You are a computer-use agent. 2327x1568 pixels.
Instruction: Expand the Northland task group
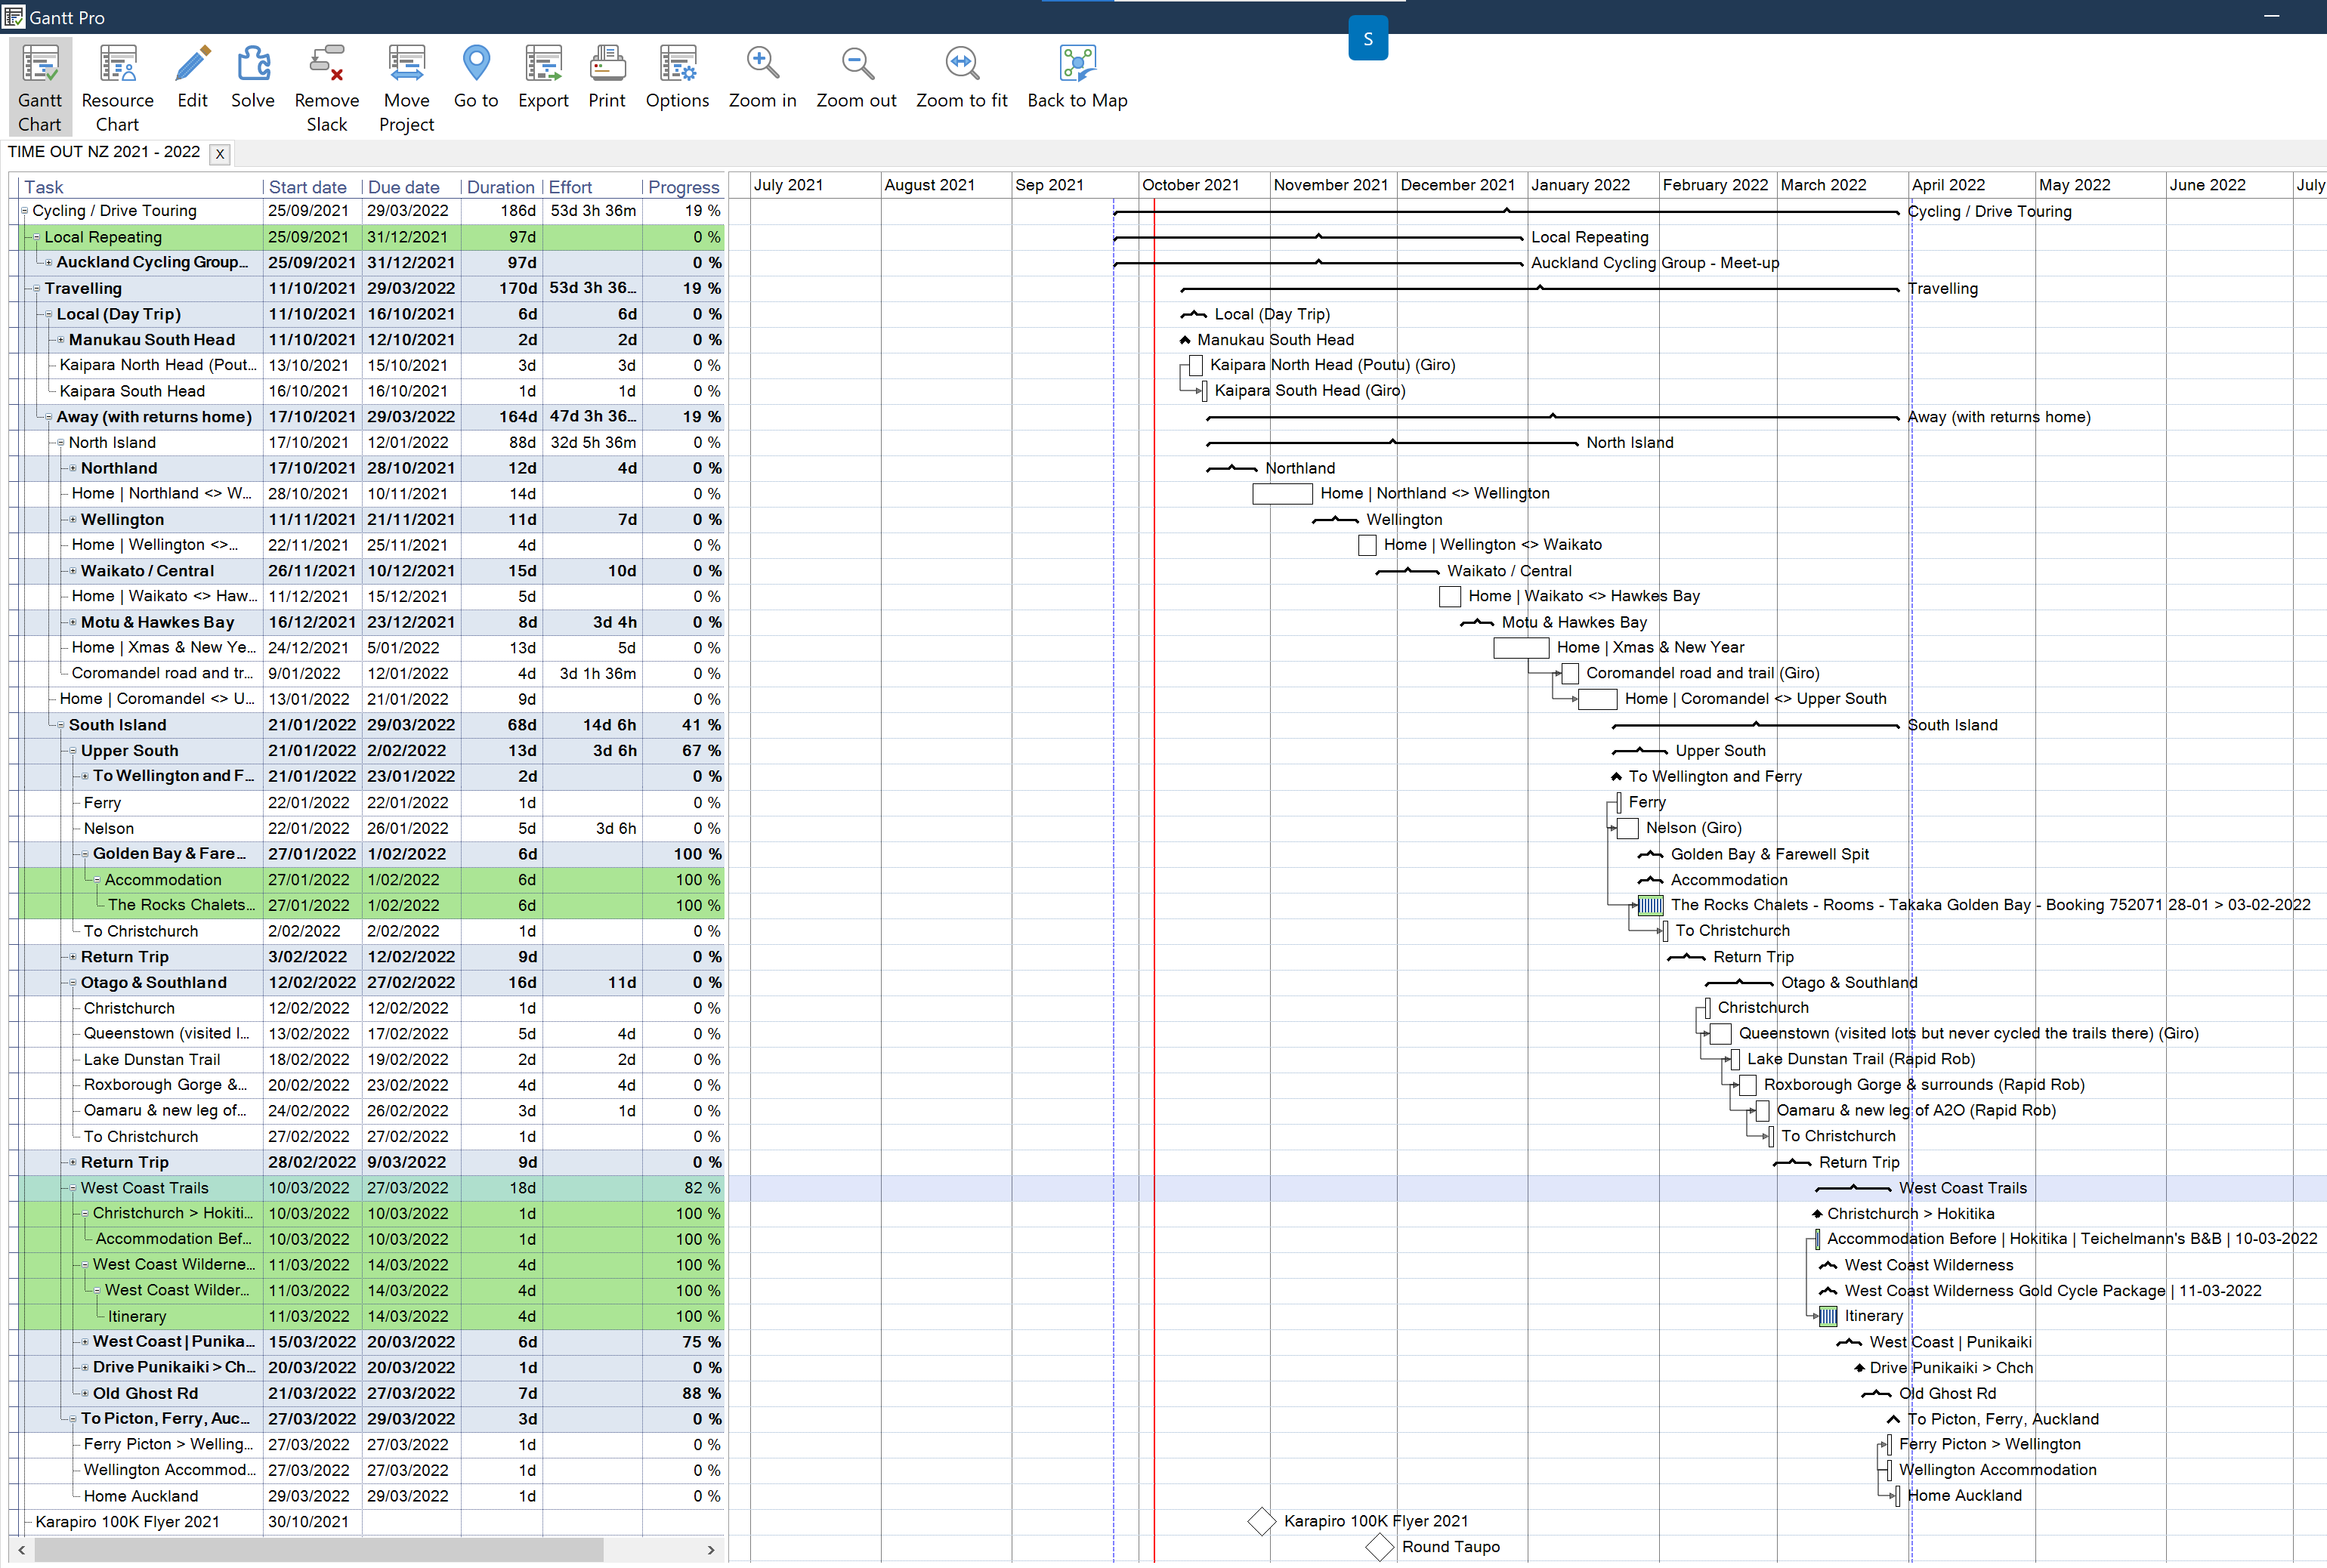[73, 469]
